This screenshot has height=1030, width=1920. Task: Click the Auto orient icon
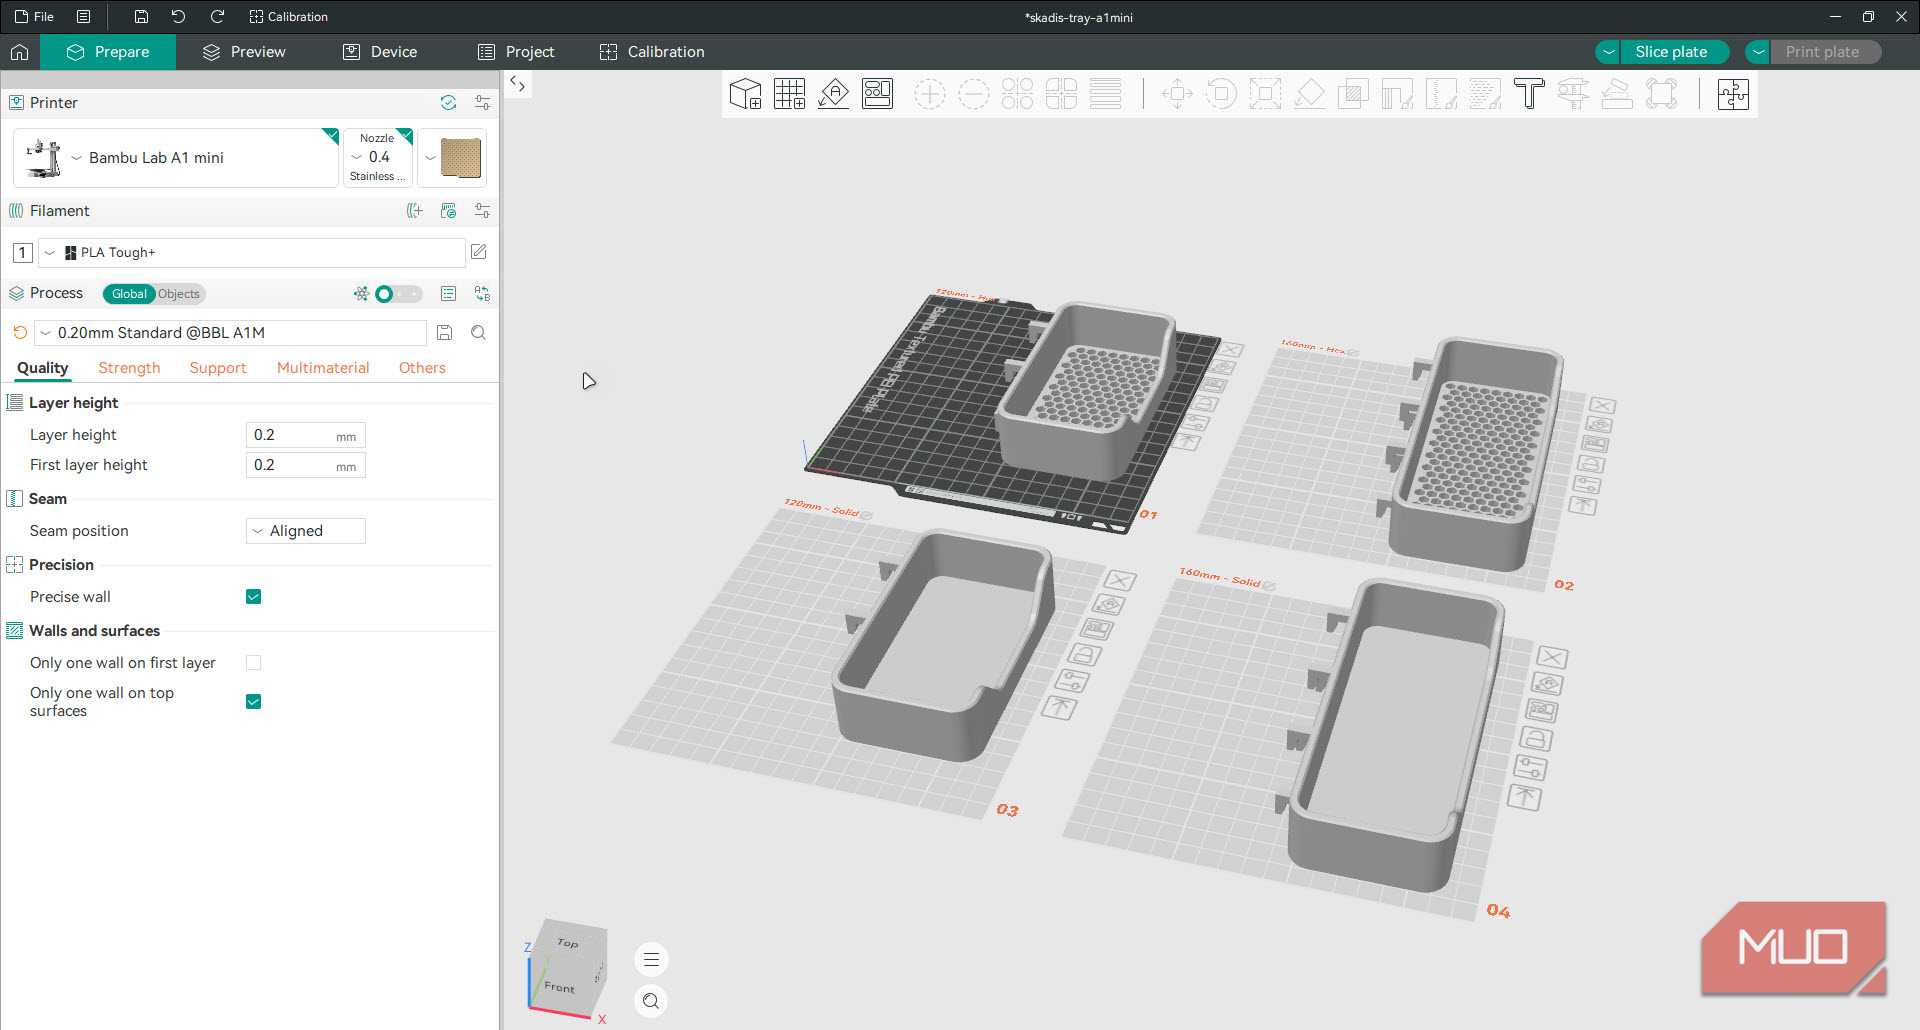[833, 94]
